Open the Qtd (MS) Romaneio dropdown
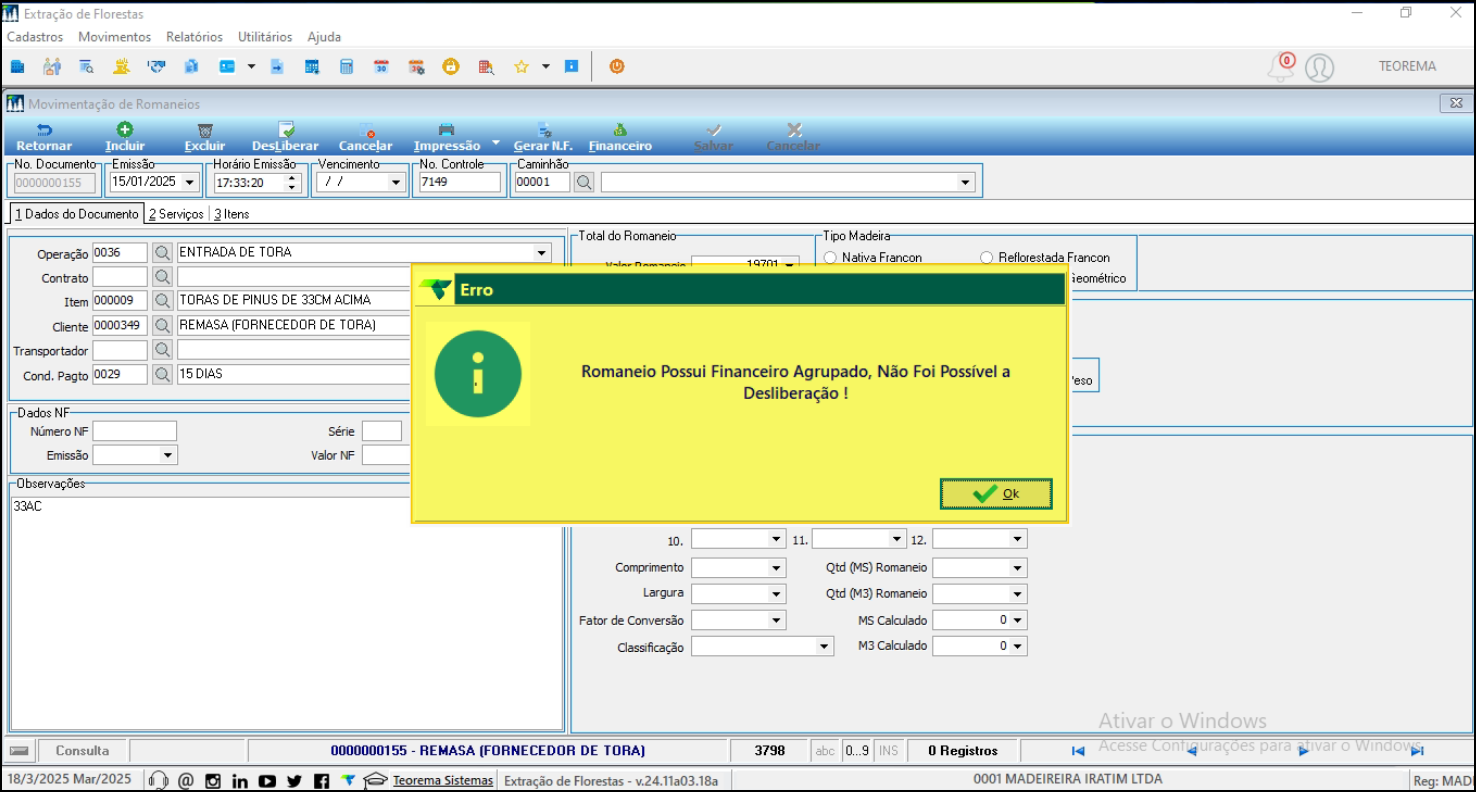 tap(1019, 568)
